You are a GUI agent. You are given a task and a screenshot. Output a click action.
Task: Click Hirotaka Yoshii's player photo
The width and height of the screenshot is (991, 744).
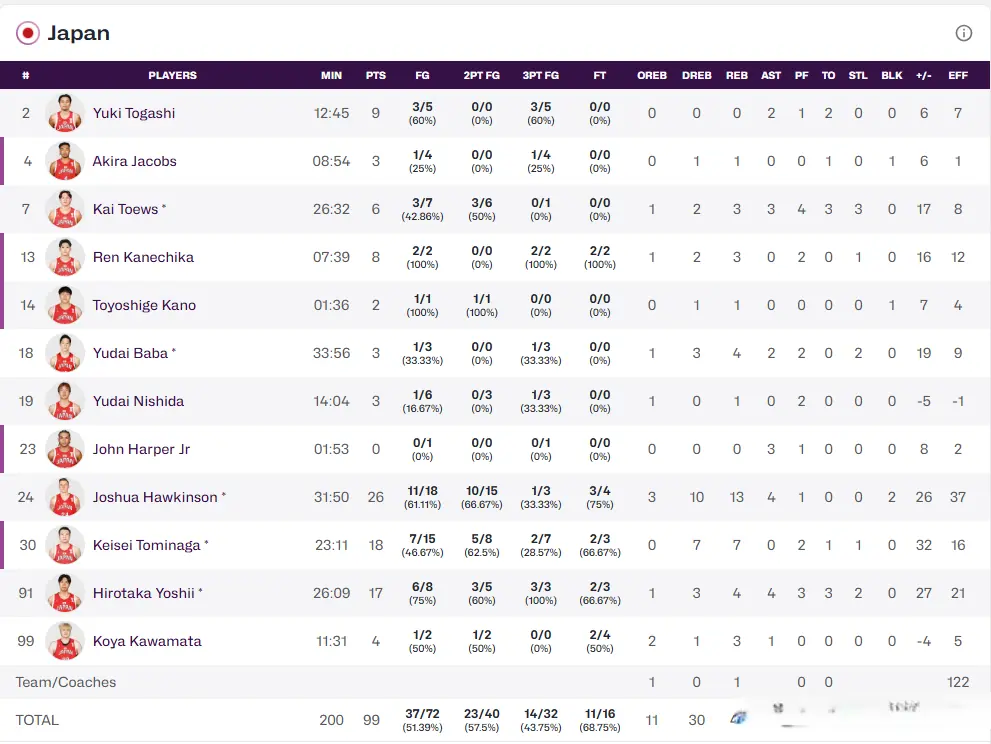[x=65, y=593]
